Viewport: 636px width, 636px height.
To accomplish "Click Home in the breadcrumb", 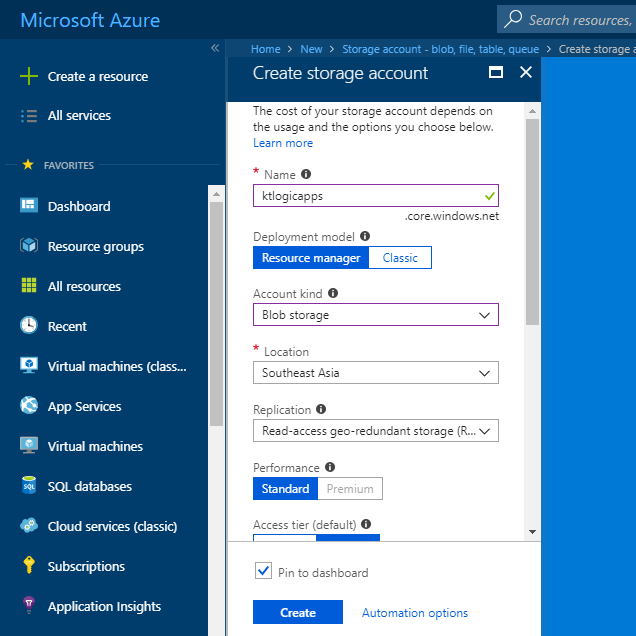I will tap(266, 49).
